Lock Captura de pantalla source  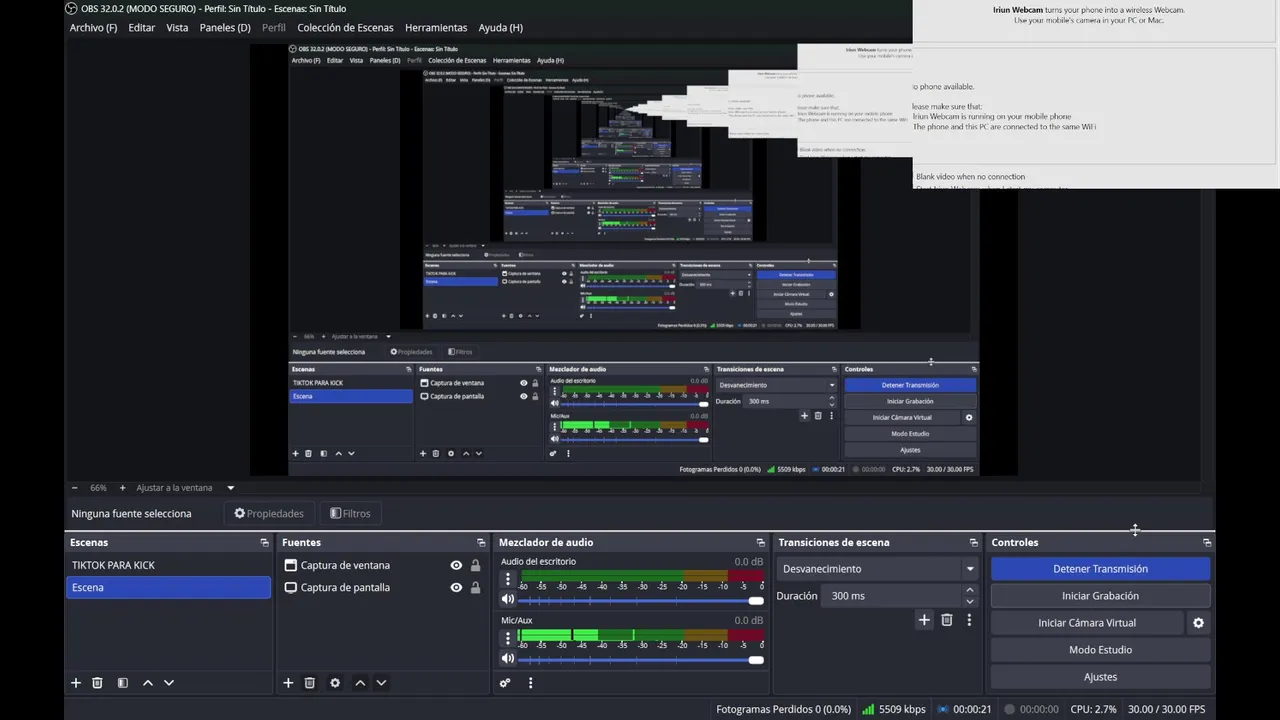[476, 588]
